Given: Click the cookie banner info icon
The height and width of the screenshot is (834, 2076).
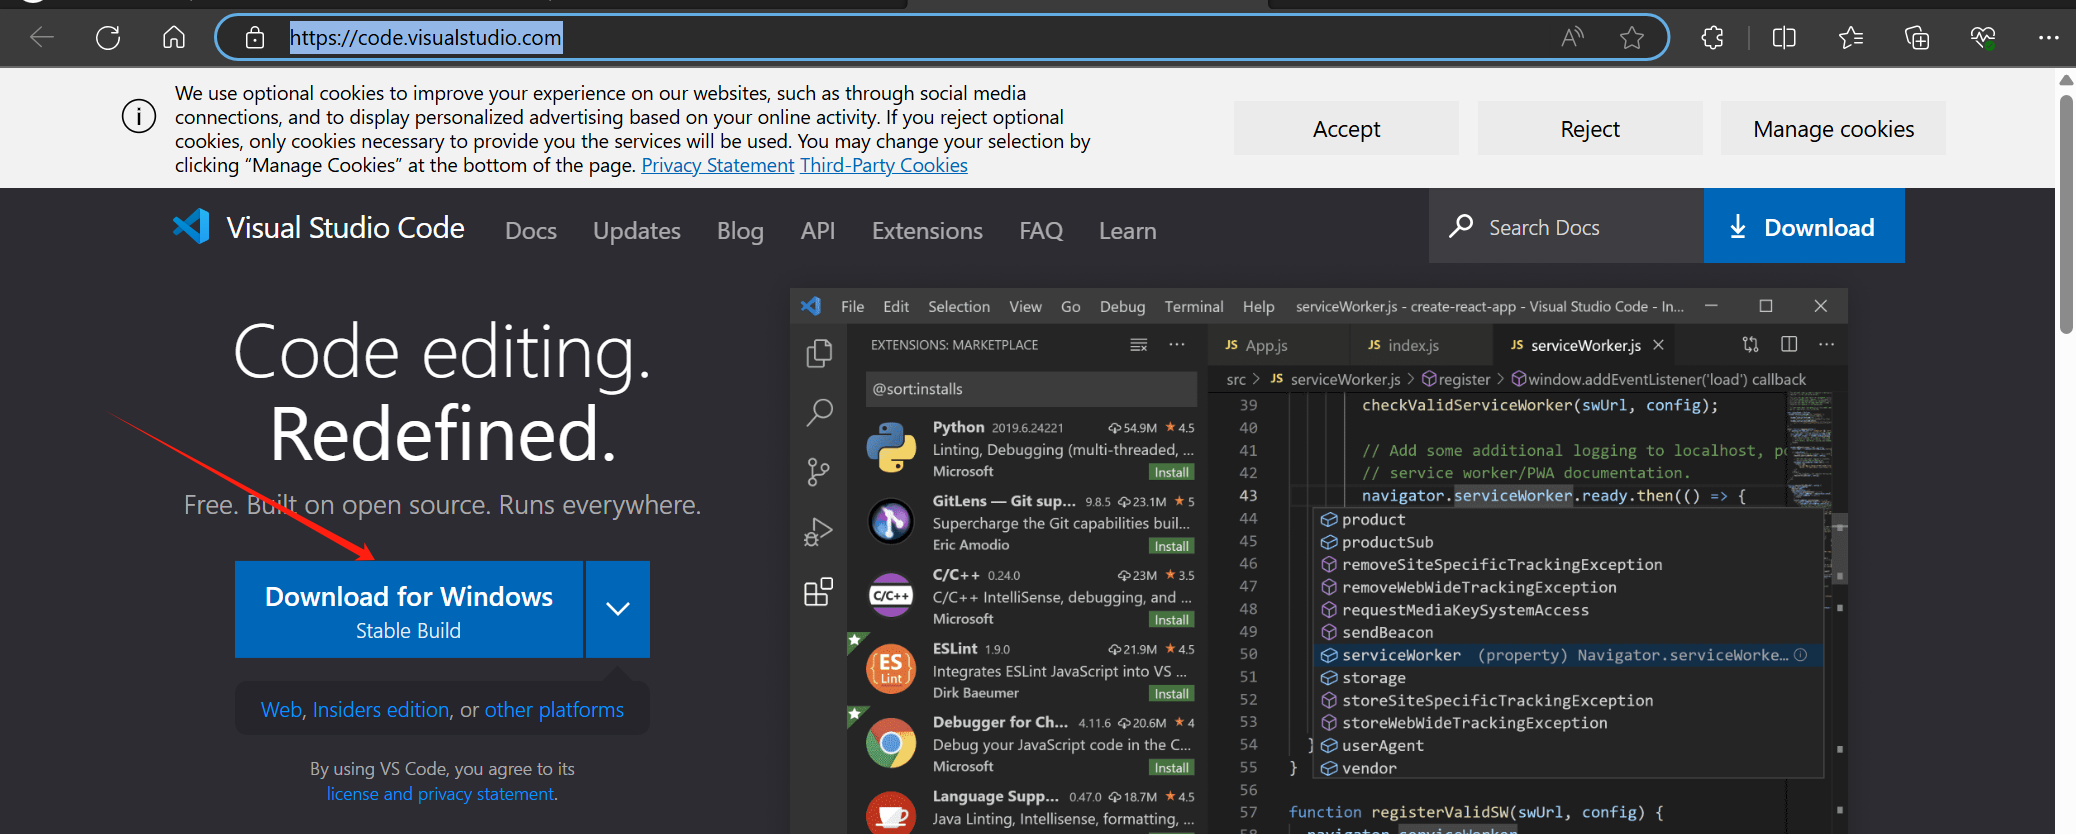Looking at the screenshot, I should coord(139,117).
